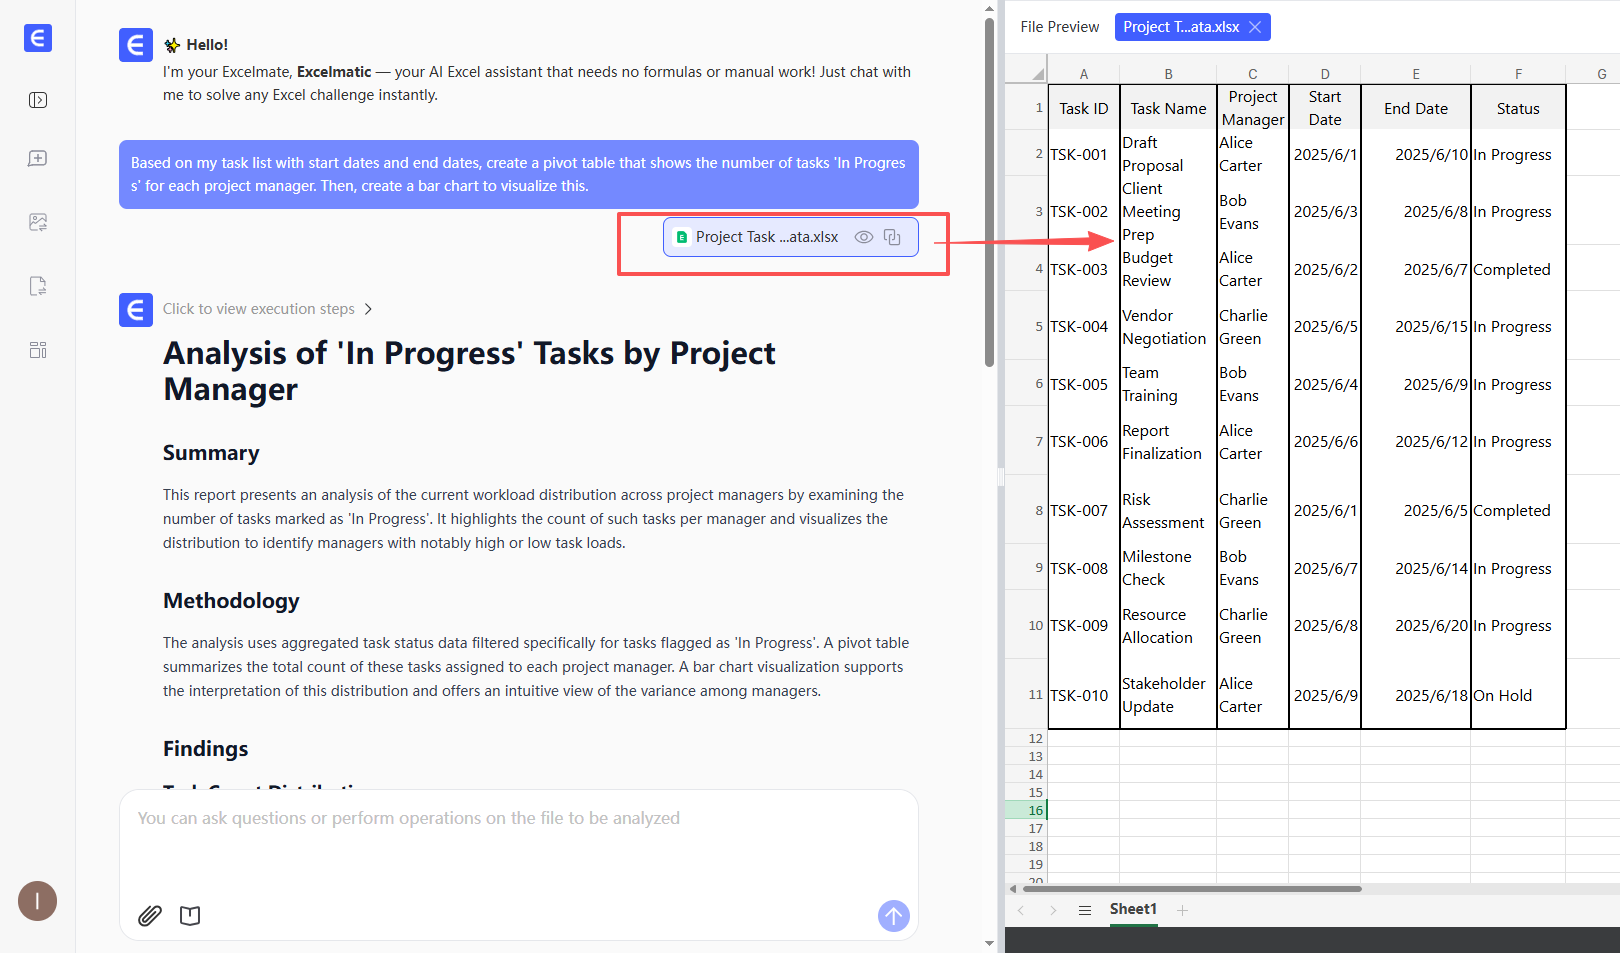Viewport: 1620px width, 953px height.
Task: Close the Project T...ata.xlsx preview tab
Action: tap(1255, 27)
